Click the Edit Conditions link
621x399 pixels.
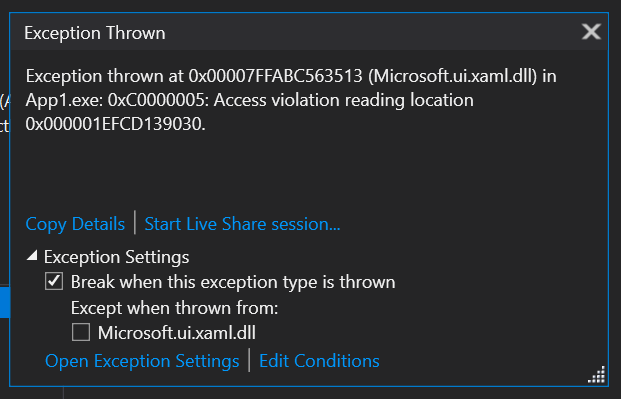[319, 361]
